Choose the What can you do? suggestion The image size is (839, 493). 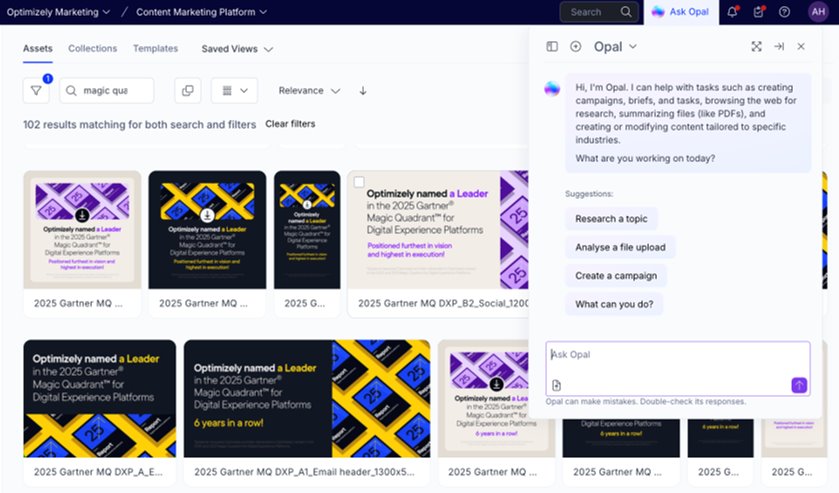click(x=614, y=304)
